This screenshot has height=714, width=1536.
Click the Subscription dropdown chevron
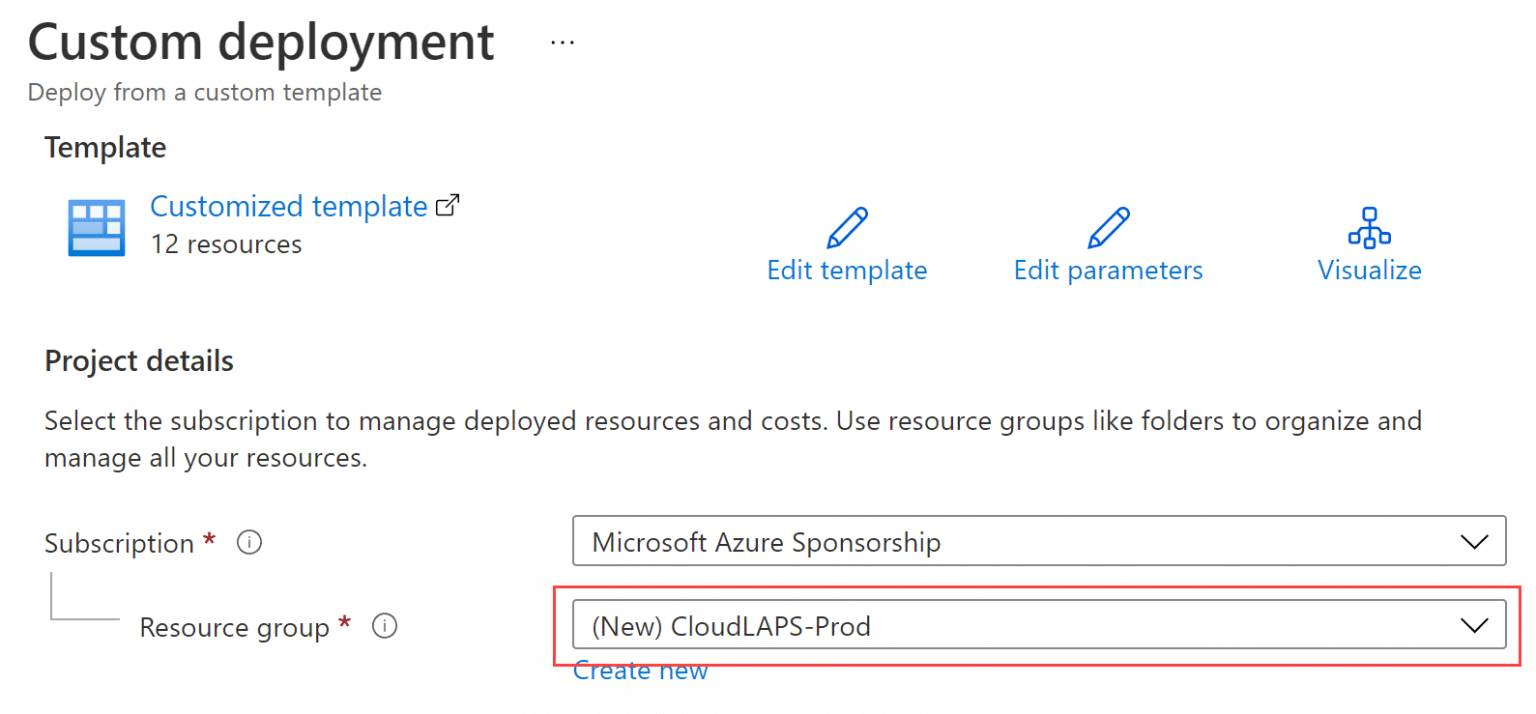[1475, 541]
